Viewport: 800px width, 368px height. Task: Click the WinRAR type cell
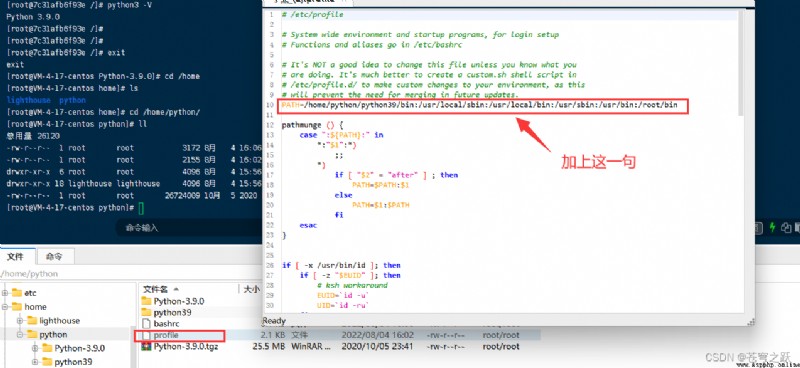coord(312,346)
